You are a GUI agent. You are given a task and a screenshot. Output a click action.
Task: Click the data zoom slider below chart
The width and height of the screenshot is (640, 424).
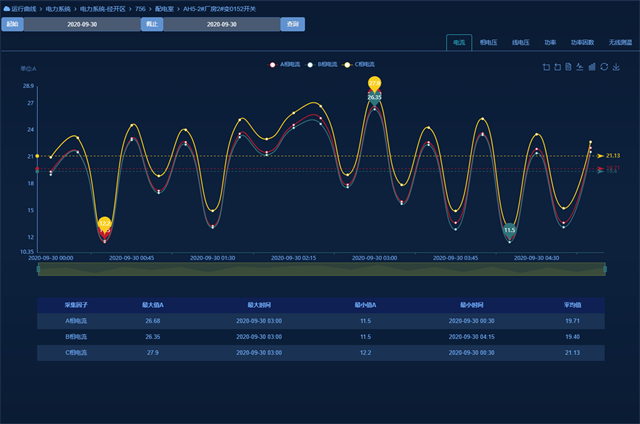point(321,269)
